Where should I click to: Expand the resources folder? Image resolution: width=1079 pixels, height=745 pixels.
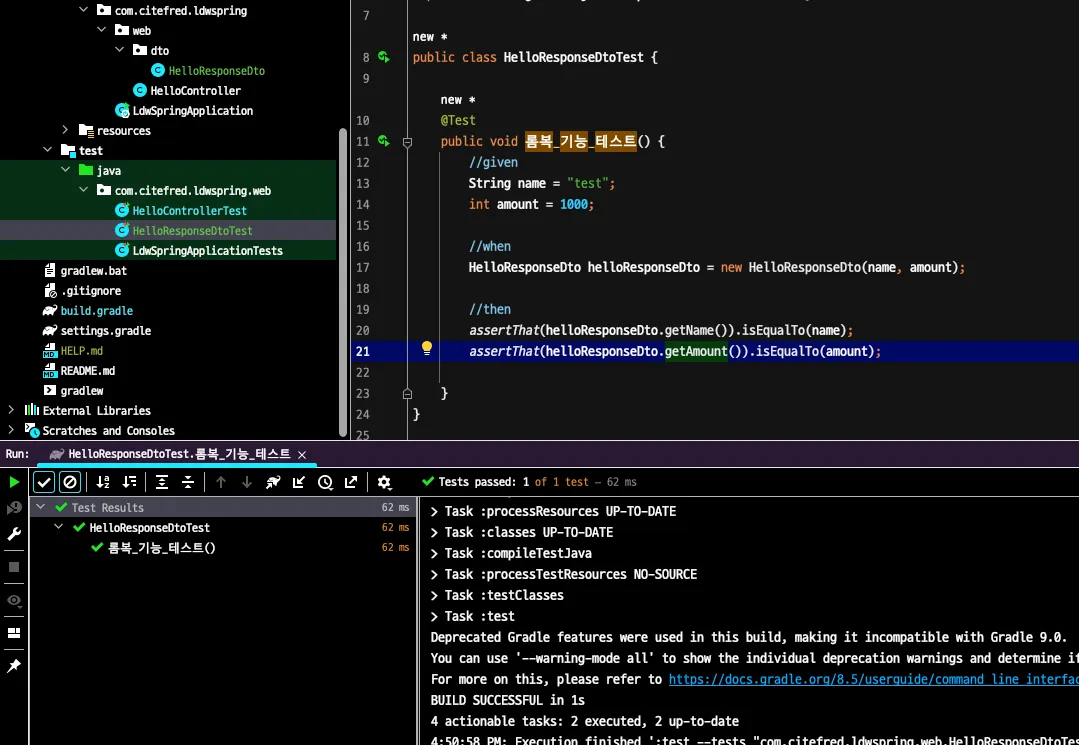(x=65, y=130)
